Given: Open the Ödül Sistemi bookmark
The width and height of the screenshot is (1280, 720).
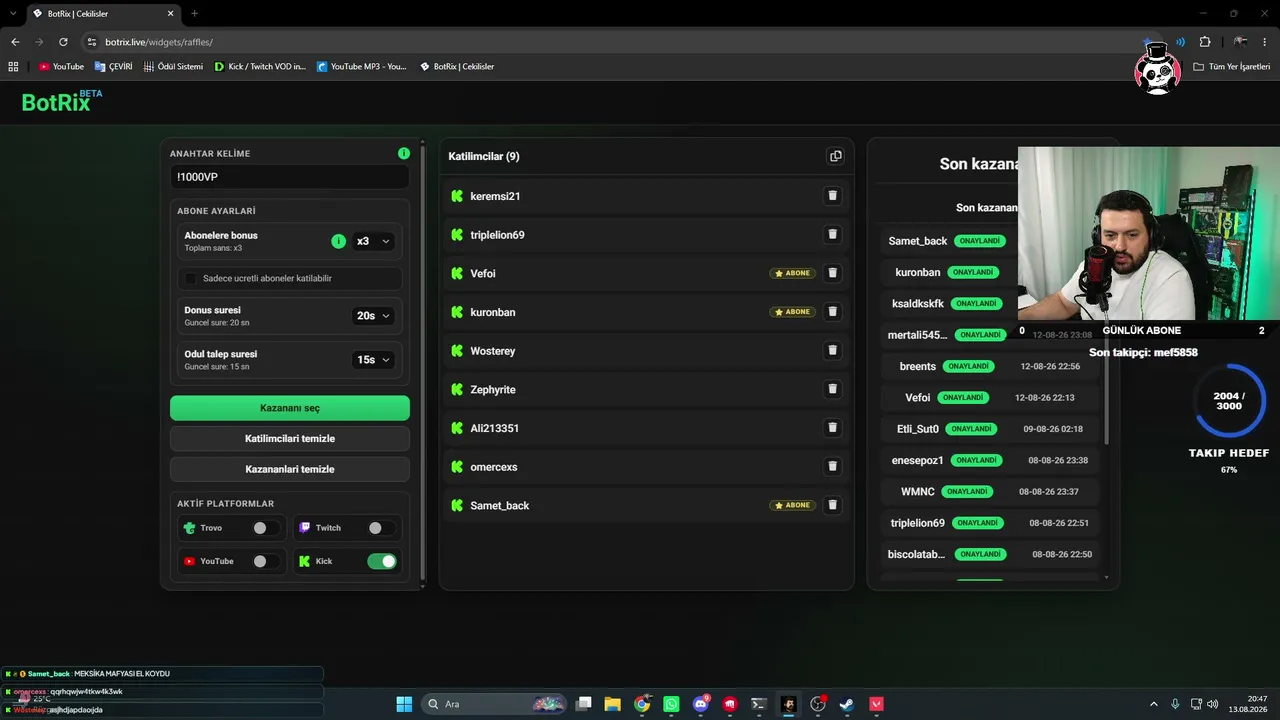Looking at the screenshot, I should (x=173, y=66).
